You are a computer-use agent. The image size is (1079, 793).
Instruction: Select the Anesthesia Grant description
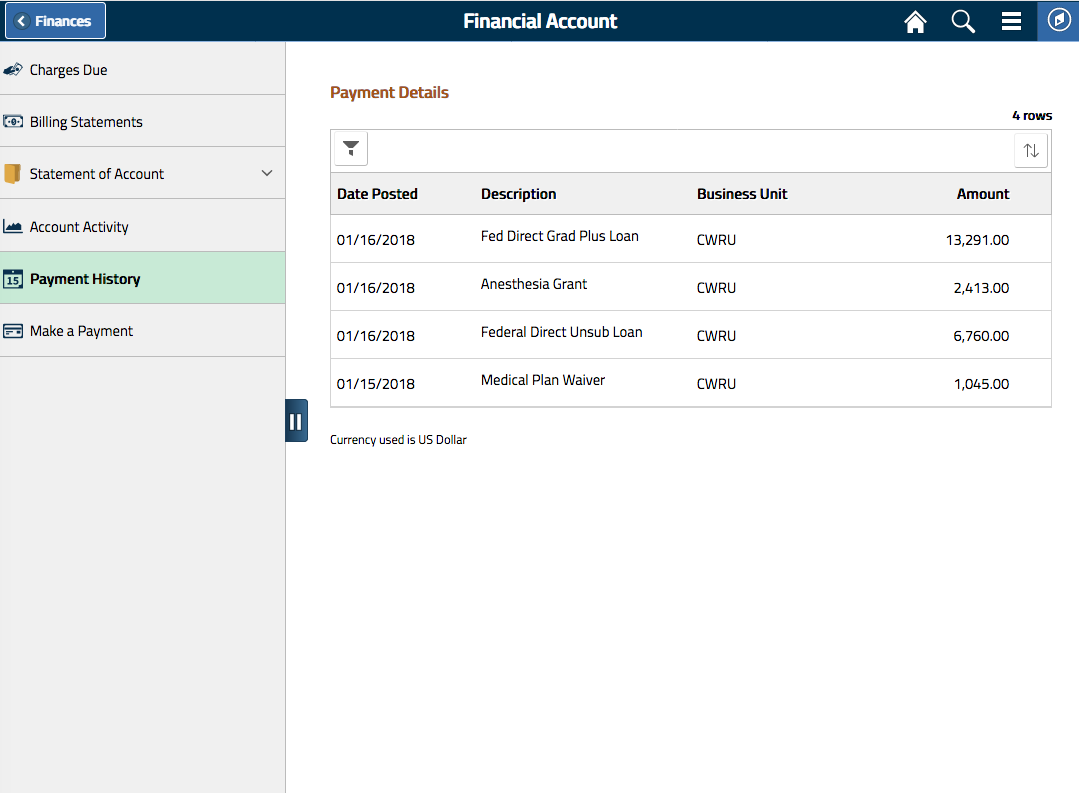[534, 284]
